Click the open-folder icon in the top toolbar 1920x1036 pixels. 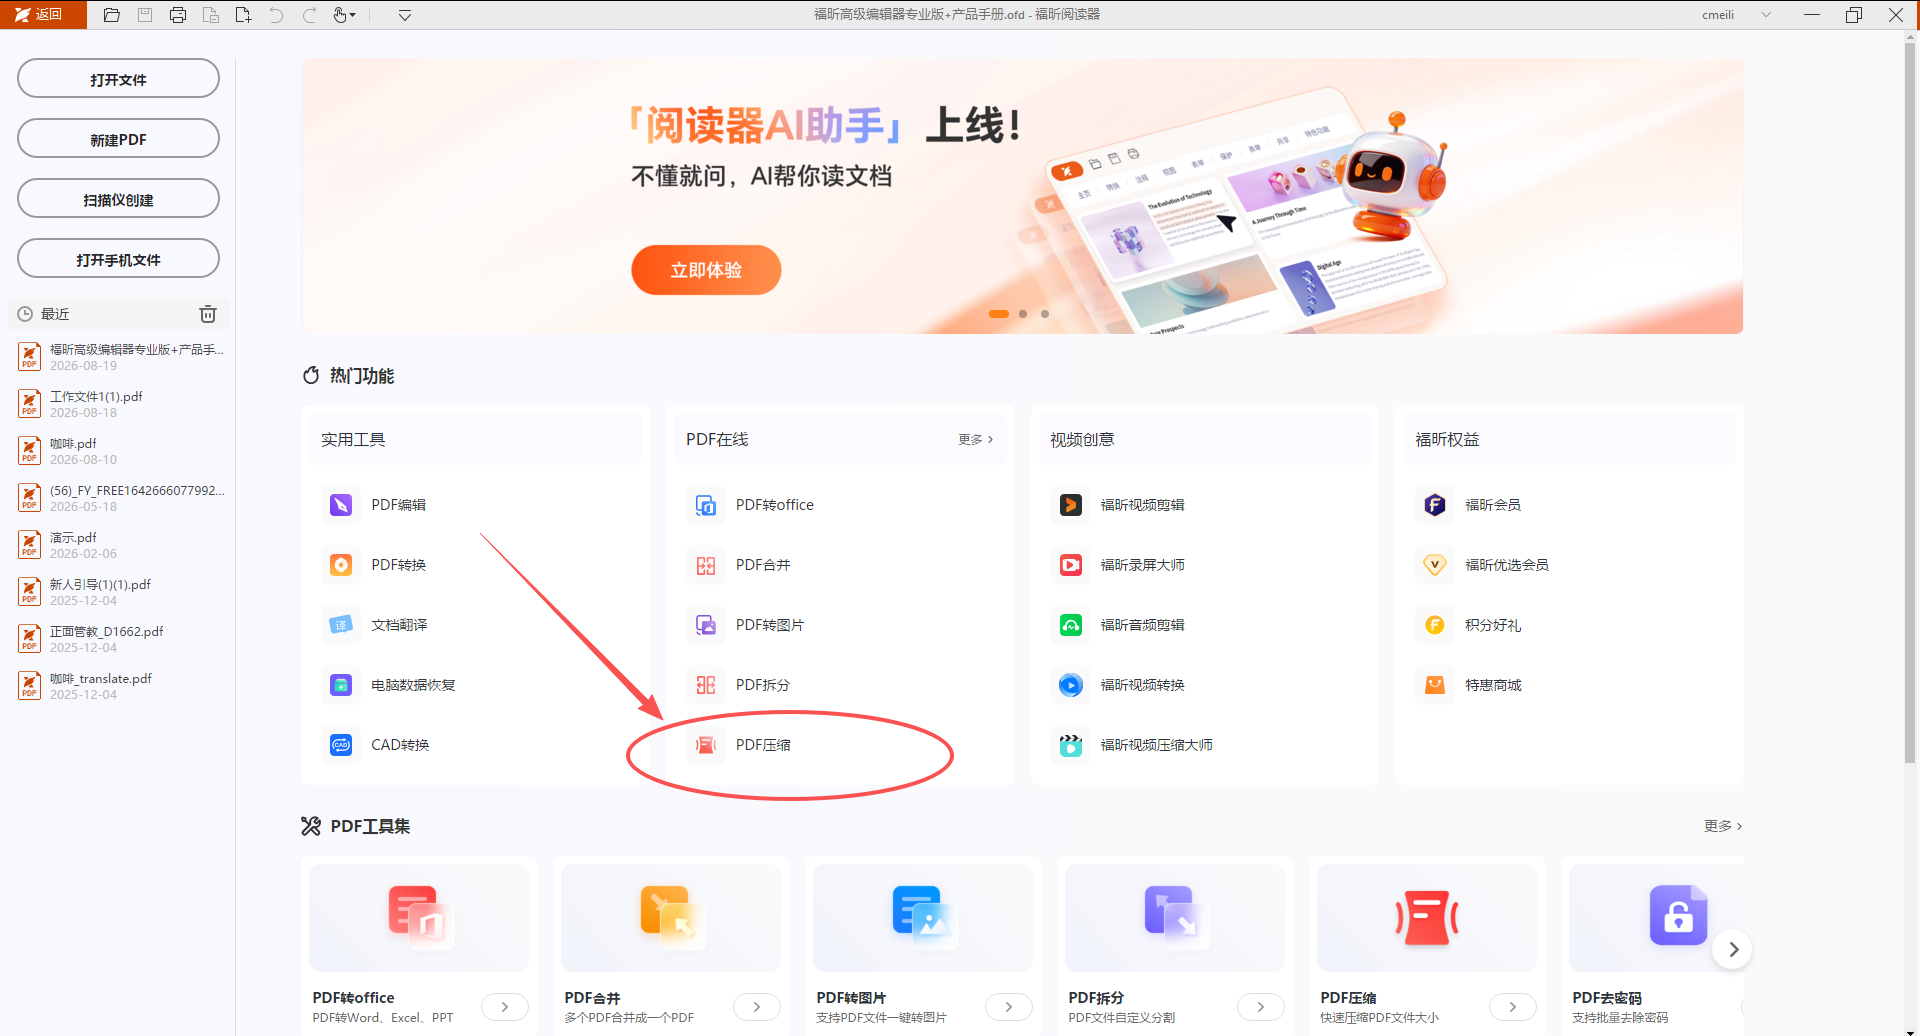112,15
